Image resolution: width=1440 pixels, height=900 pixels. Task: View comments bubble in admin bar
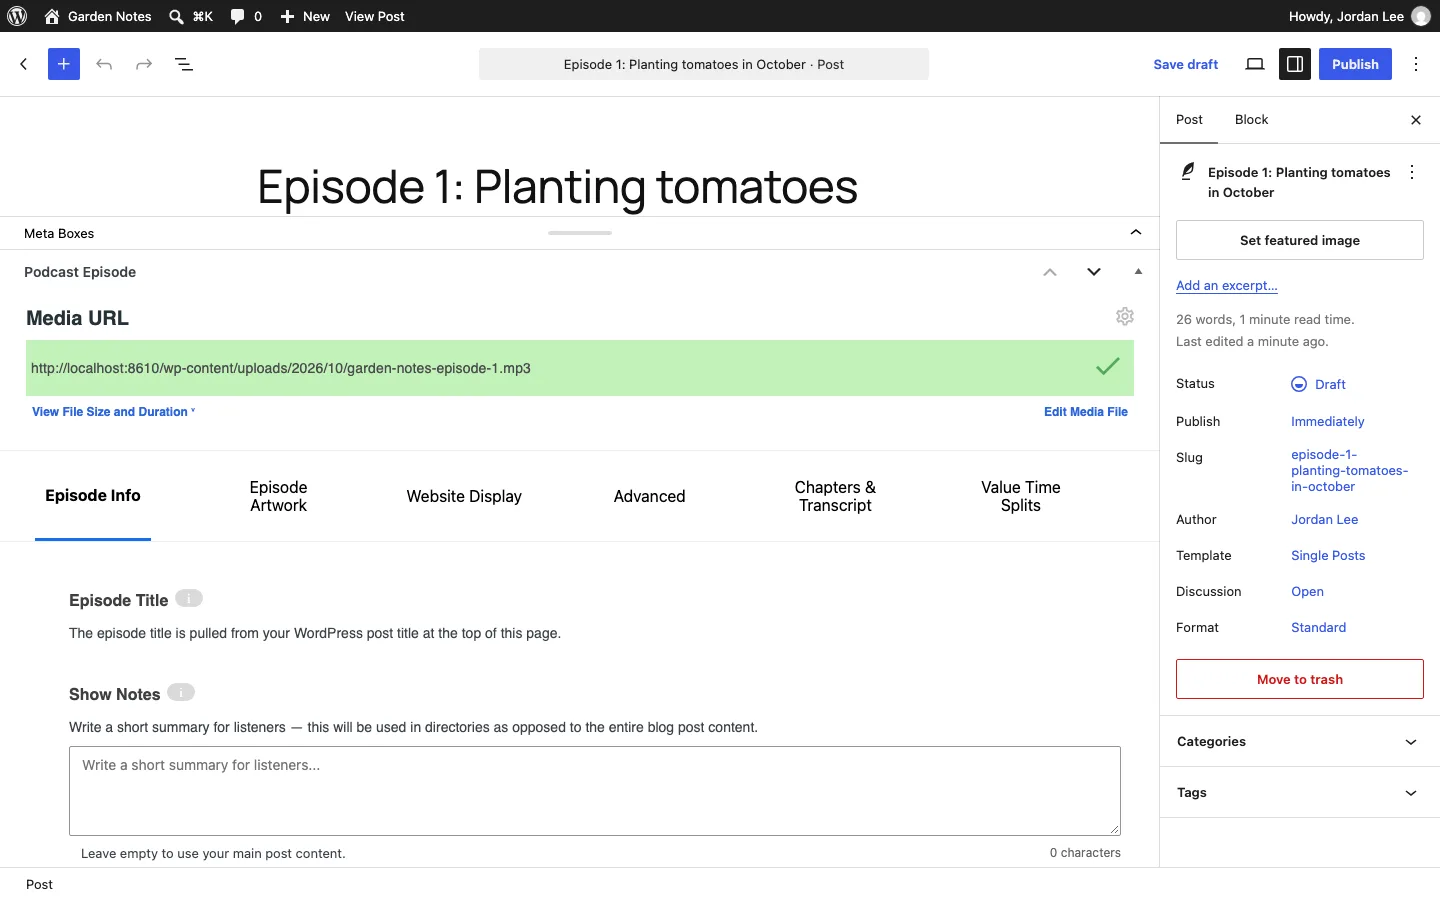pyautogui.click(x=246, y=16)
